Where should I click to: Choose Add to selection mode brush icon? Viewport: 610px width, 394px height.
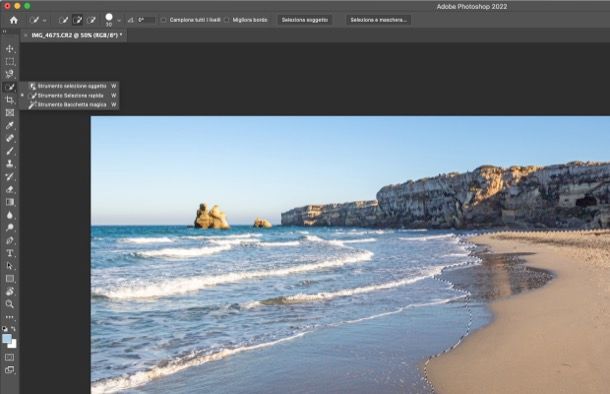pos(77,20)
